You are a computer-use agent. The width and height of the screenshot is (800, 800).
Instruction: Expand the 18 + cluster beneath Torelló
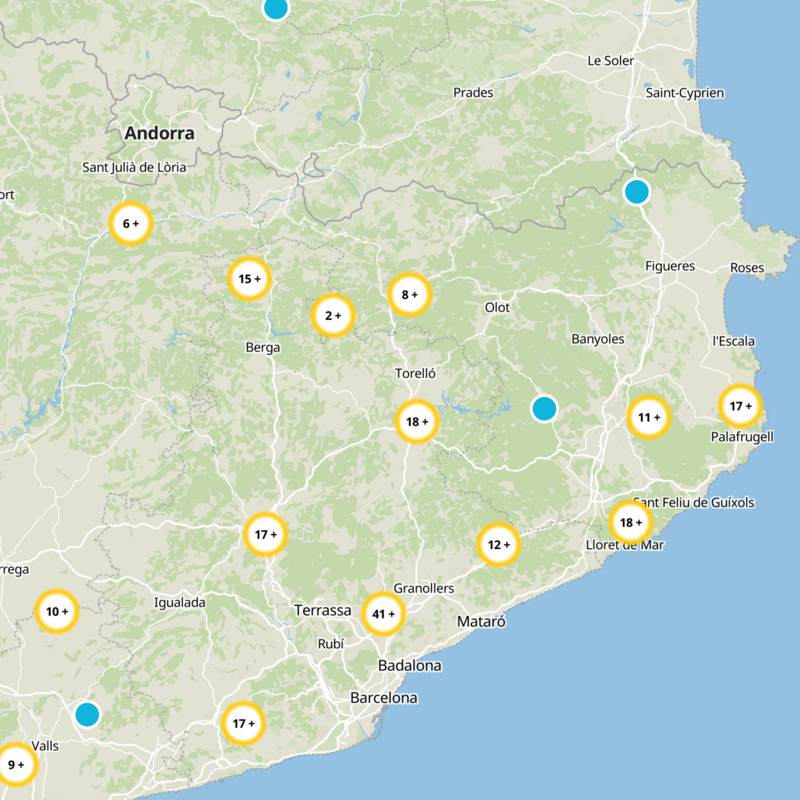pyautogui.click(x=417, y=421)
